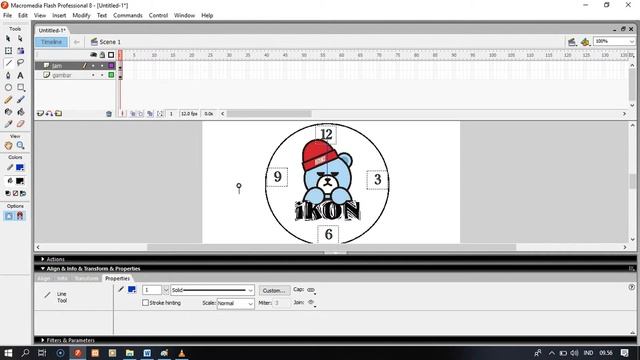Open the Control menu
Viewport: 640px width, 360px height.
pos(158,16)
